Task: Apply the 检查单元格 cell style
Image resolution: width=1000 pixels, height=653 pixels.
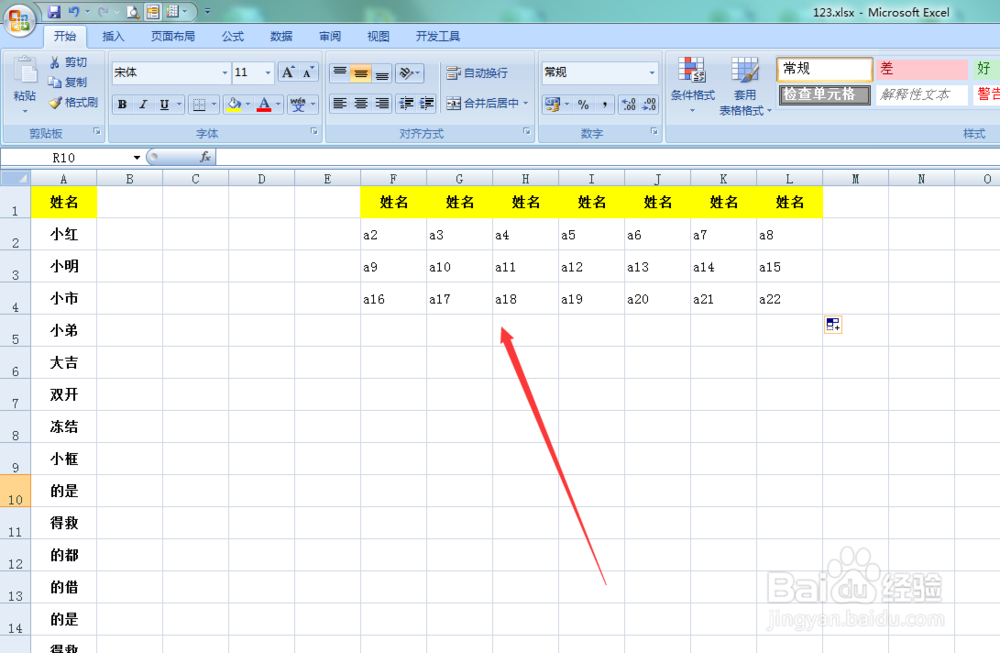Action: (x=825, y=94)
